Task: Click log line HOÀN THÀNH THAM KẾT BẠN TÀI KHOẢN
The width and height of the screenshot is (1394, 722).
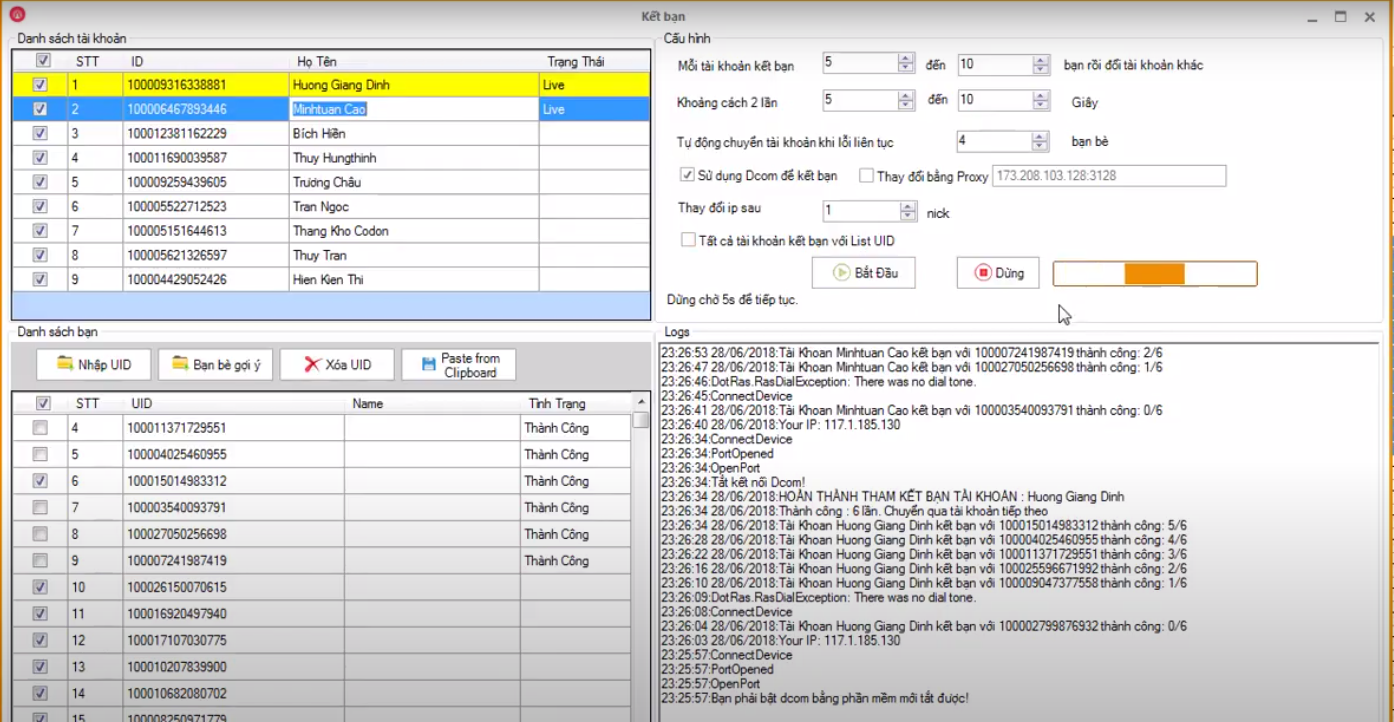Action: tap(892, 497)
